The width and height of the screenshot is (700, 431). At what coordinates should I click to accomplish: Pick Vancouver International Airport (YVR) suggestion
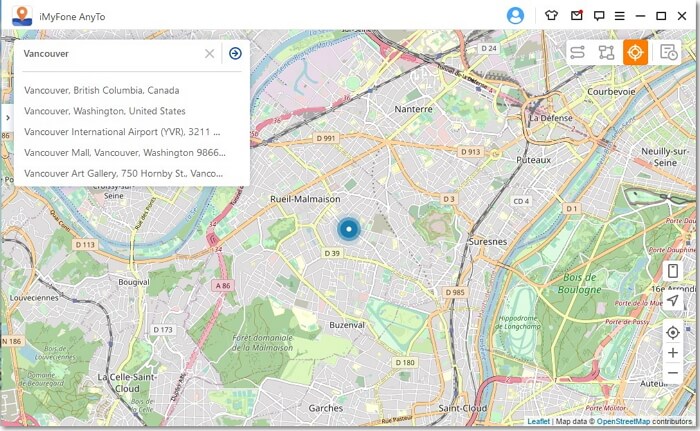click(x=122, y=131)
